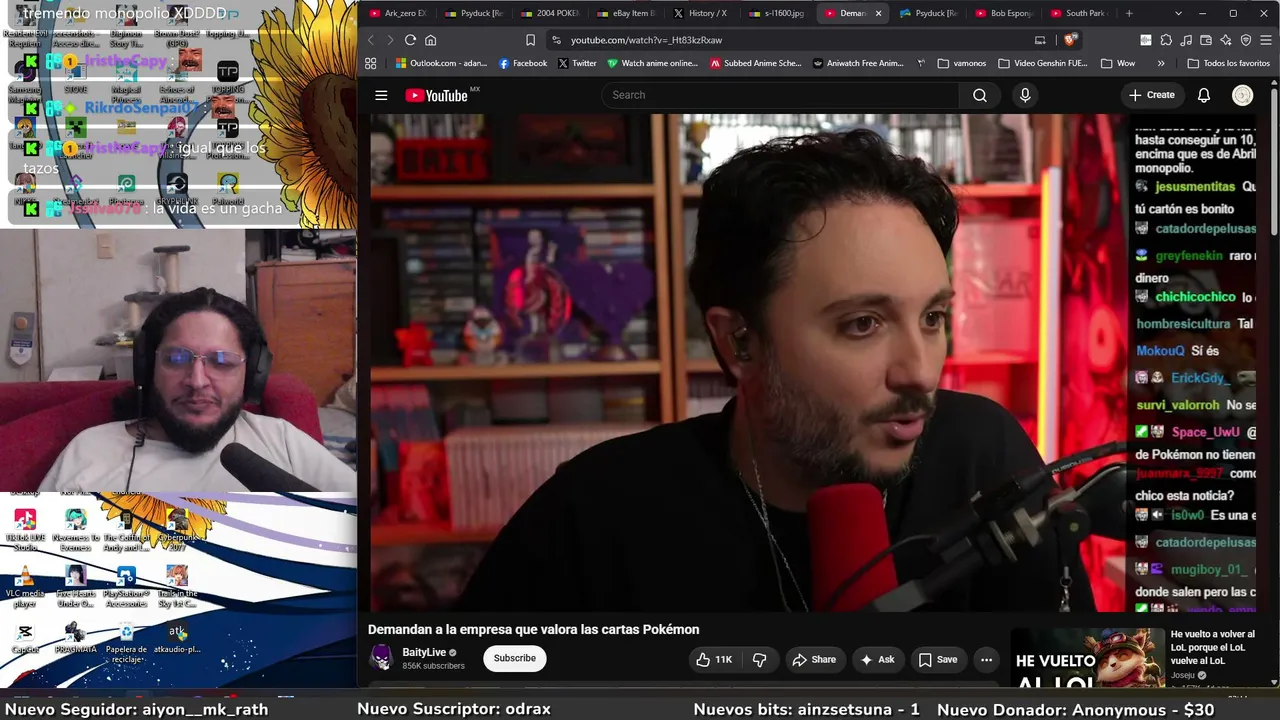Save the video to a playlist
This screenshot has width=1280, height=720.
[x=938, y=659]
